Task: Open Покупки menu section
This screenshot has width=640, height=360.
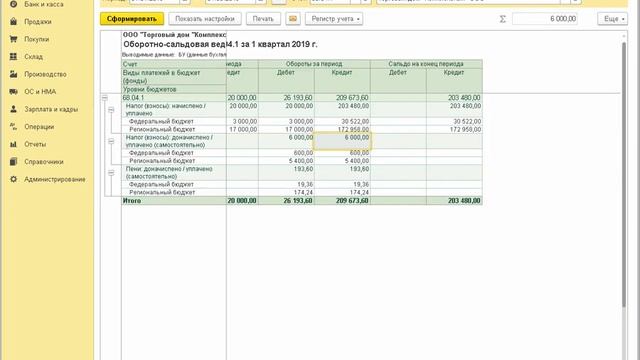Action: [37, 39]
